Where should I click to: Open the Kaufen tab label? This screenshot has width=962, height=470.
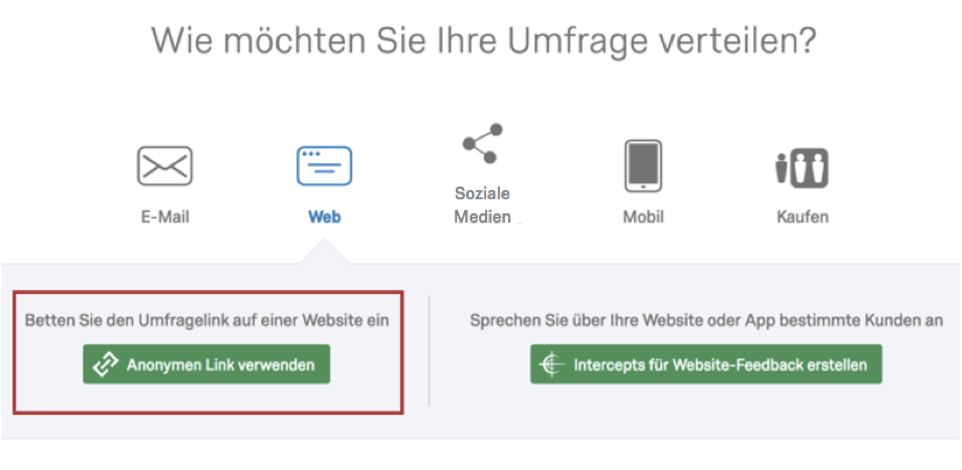[802, 217]
